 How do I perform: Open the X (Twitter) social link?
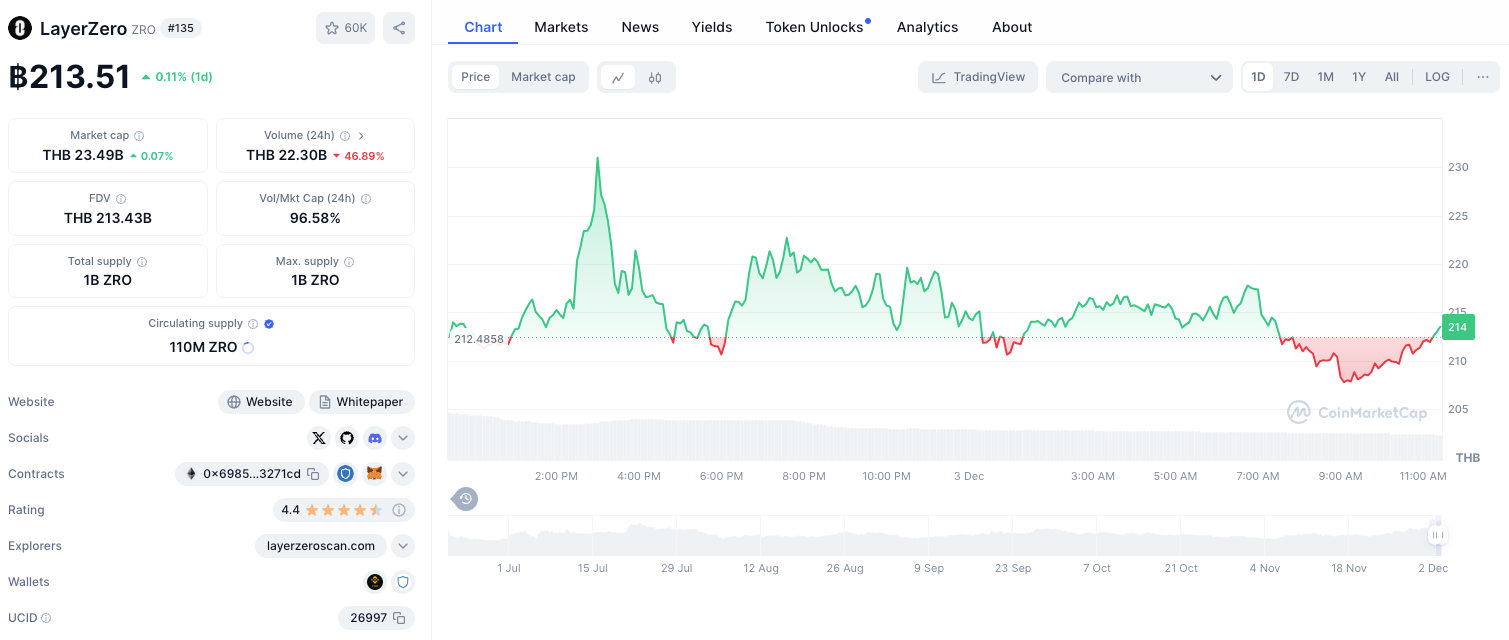click(x=319, y=438)
